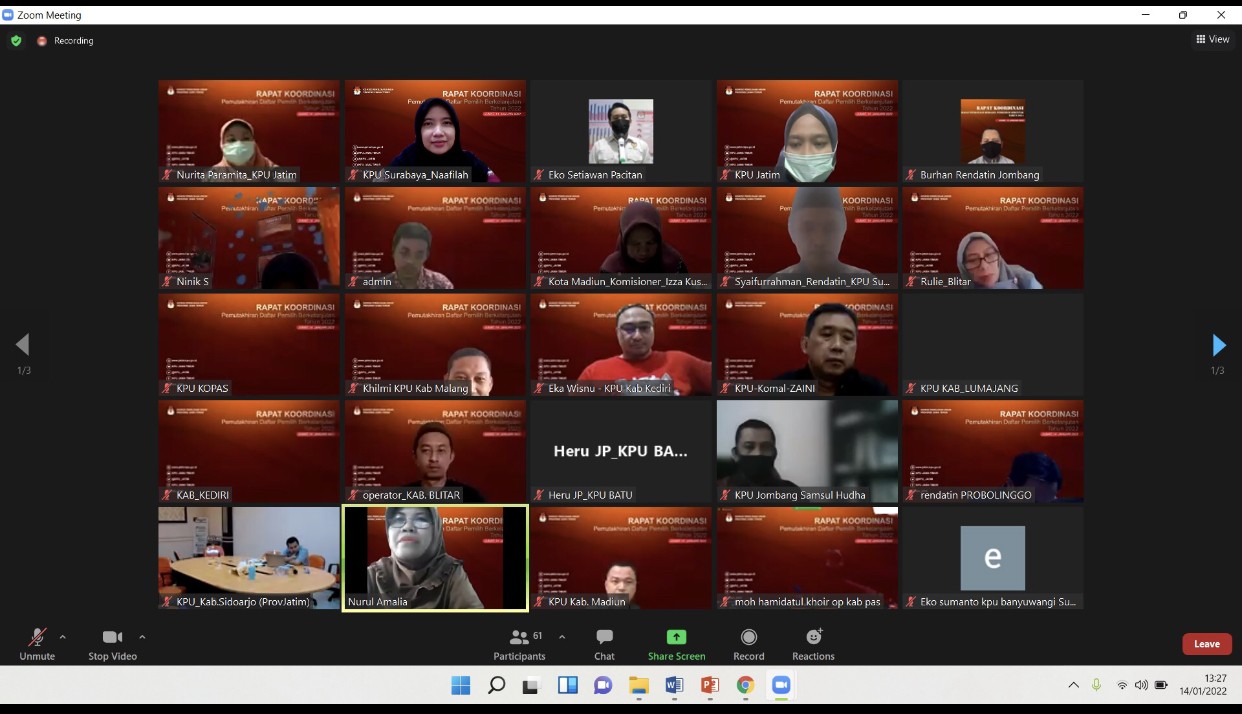Open the Reactions menu
1242x714 pixels.
pyautogui.click(x=813, y=644)
